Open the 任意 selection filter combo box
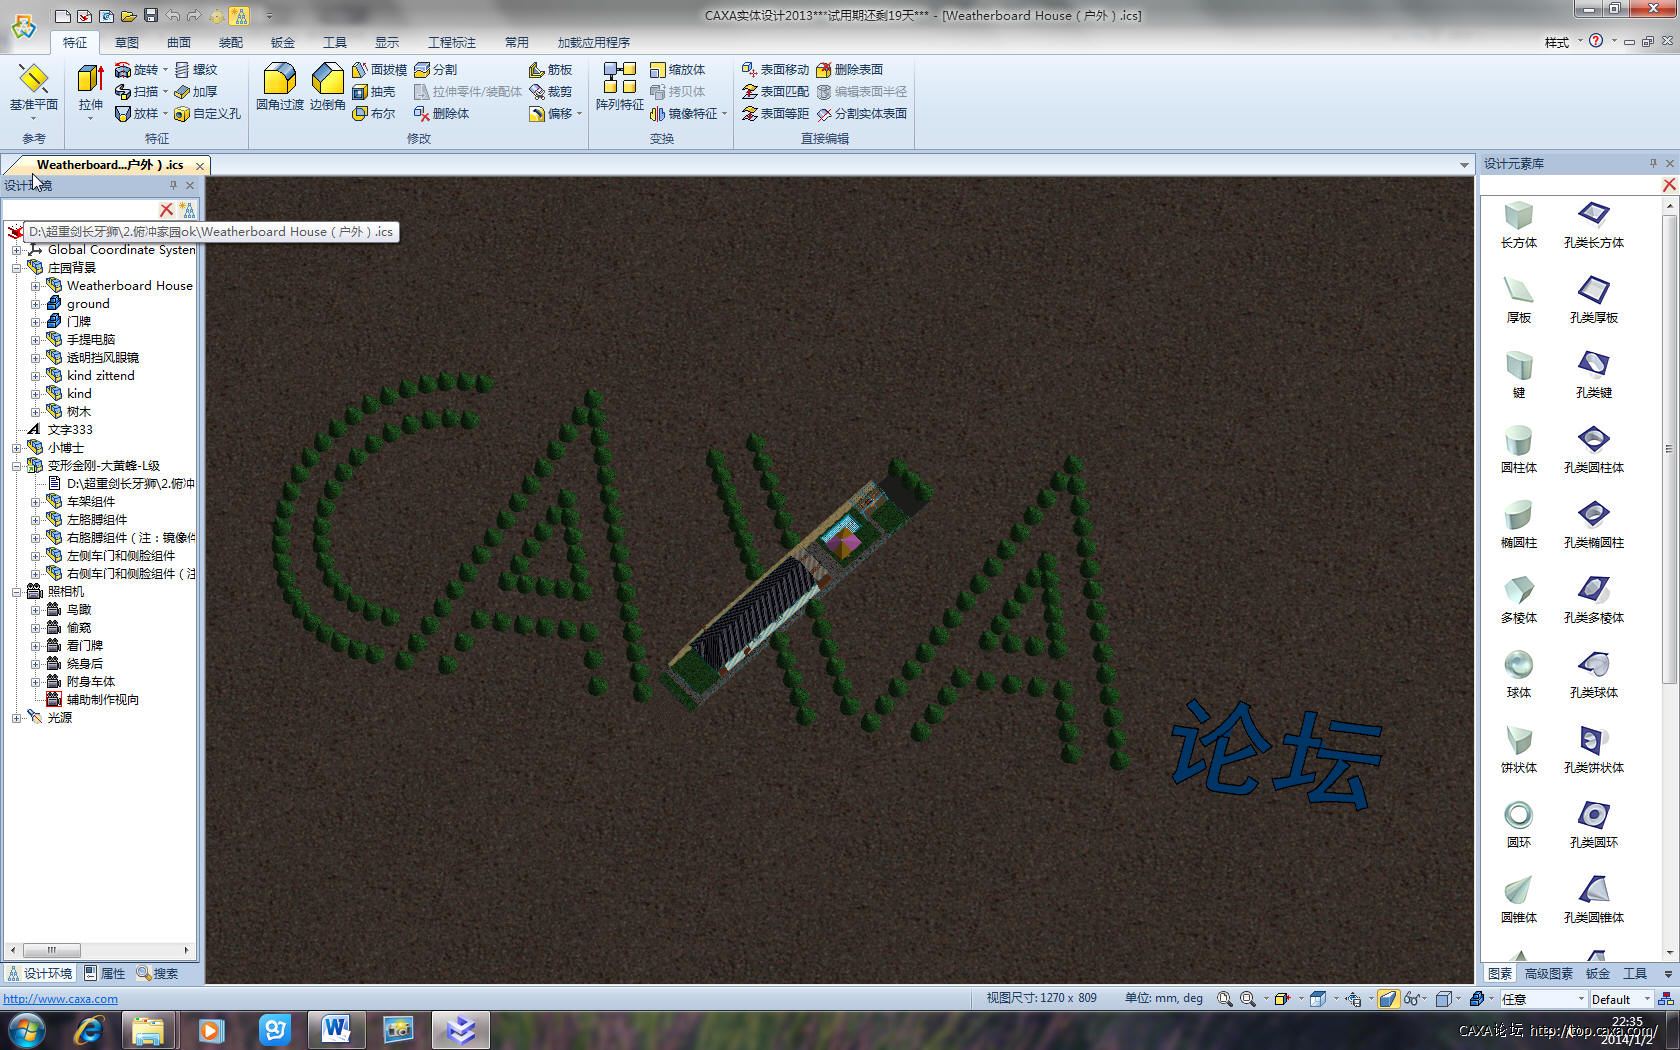Image resolution: width=1680 pixels, height=1050 pixels. (x=1544, y=999)
